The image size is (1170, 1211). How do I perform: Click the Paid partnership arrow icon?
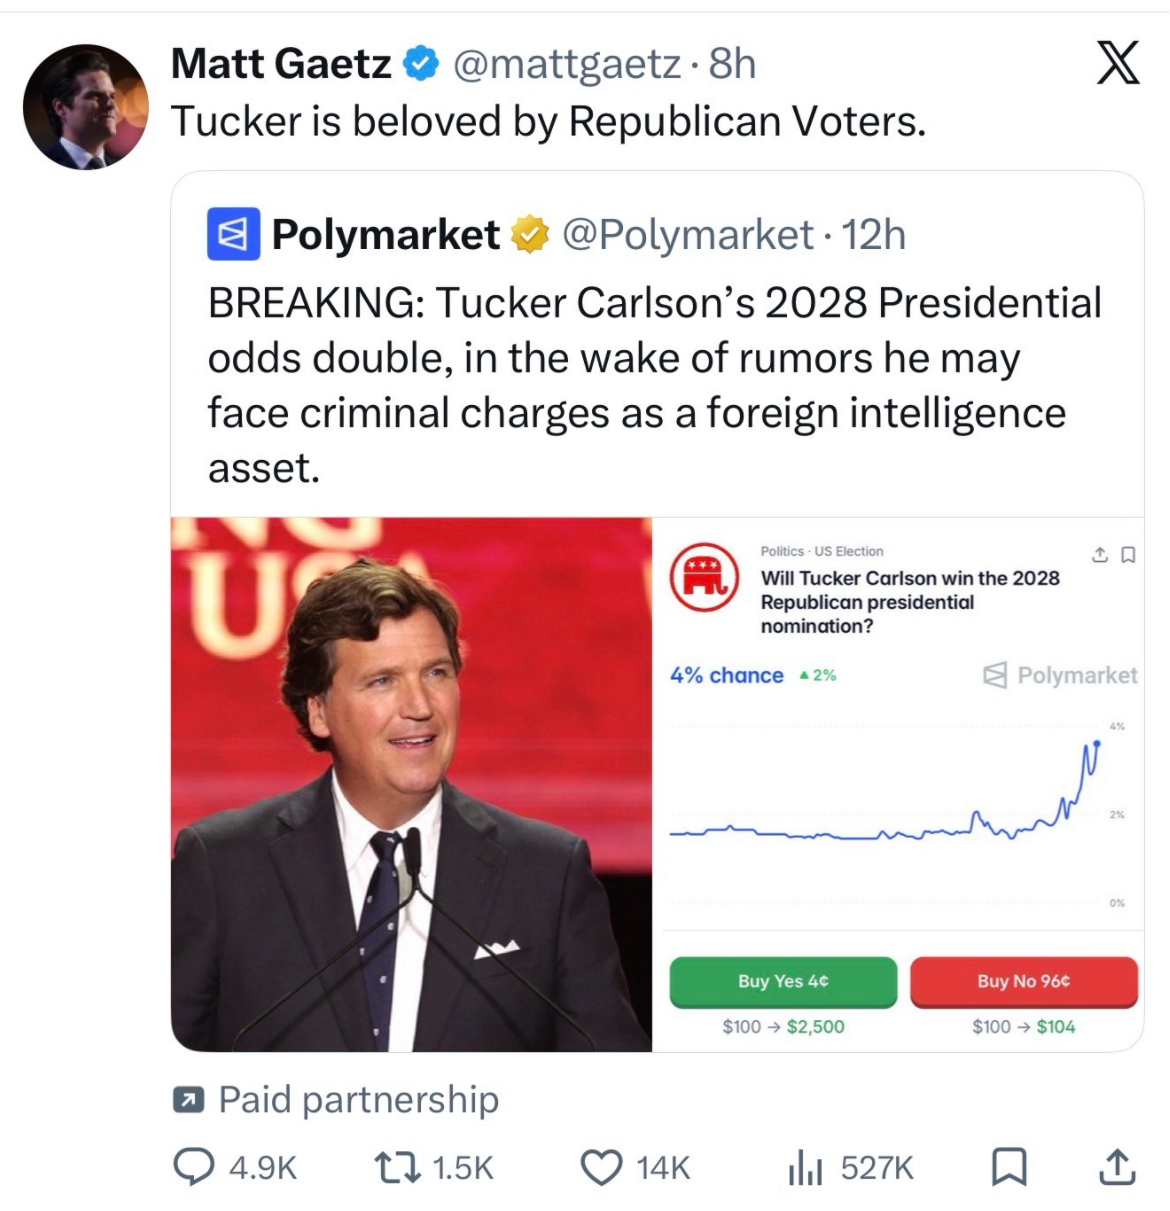coord(187,1100)
